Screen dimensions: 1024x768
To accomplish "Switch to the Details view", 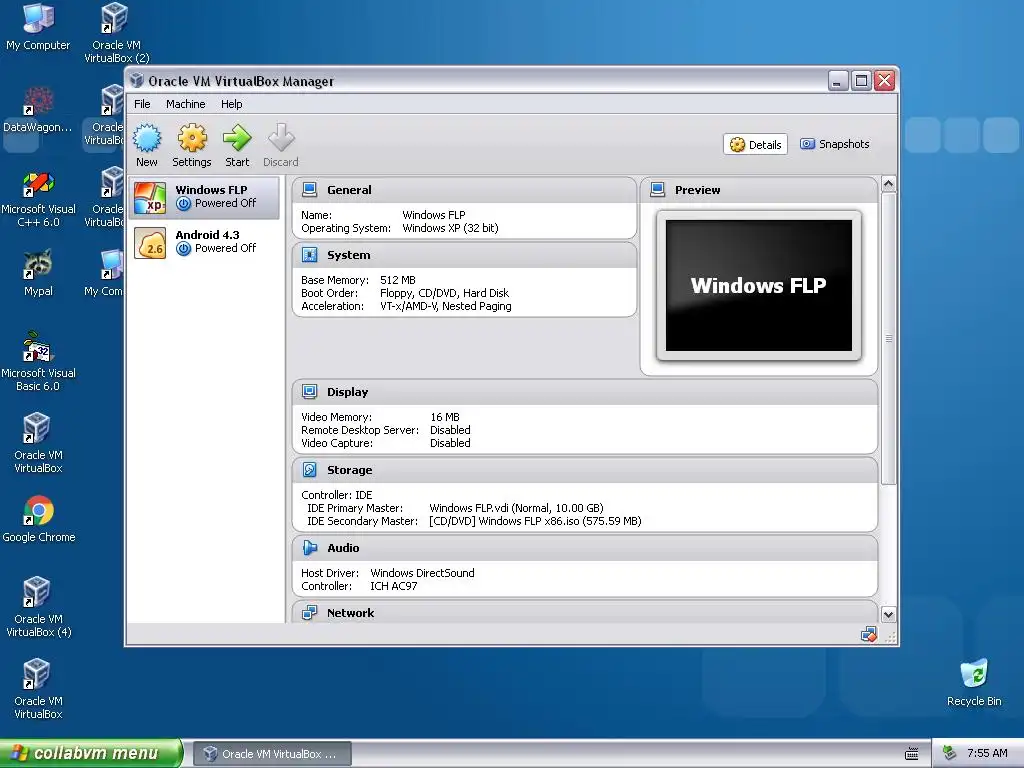I will click(x=756, y=144).
